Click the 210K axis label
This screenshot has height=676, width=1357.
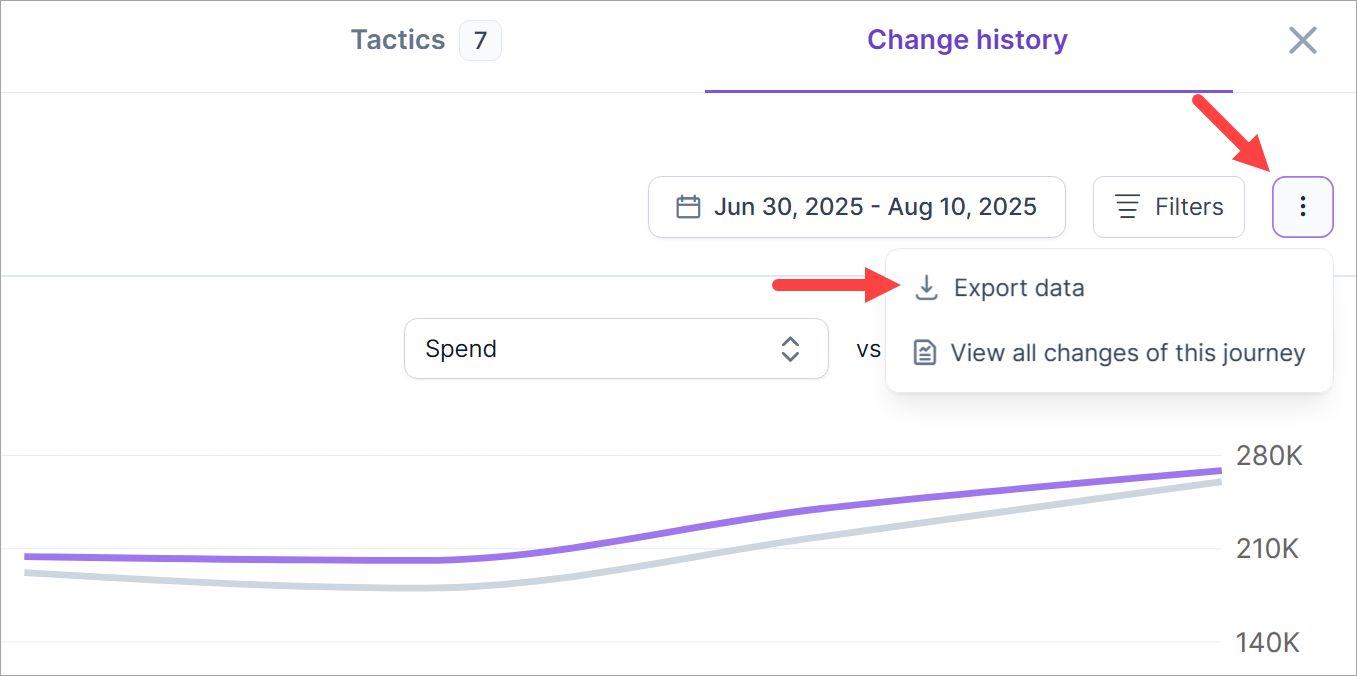[x=1269, y=549]
